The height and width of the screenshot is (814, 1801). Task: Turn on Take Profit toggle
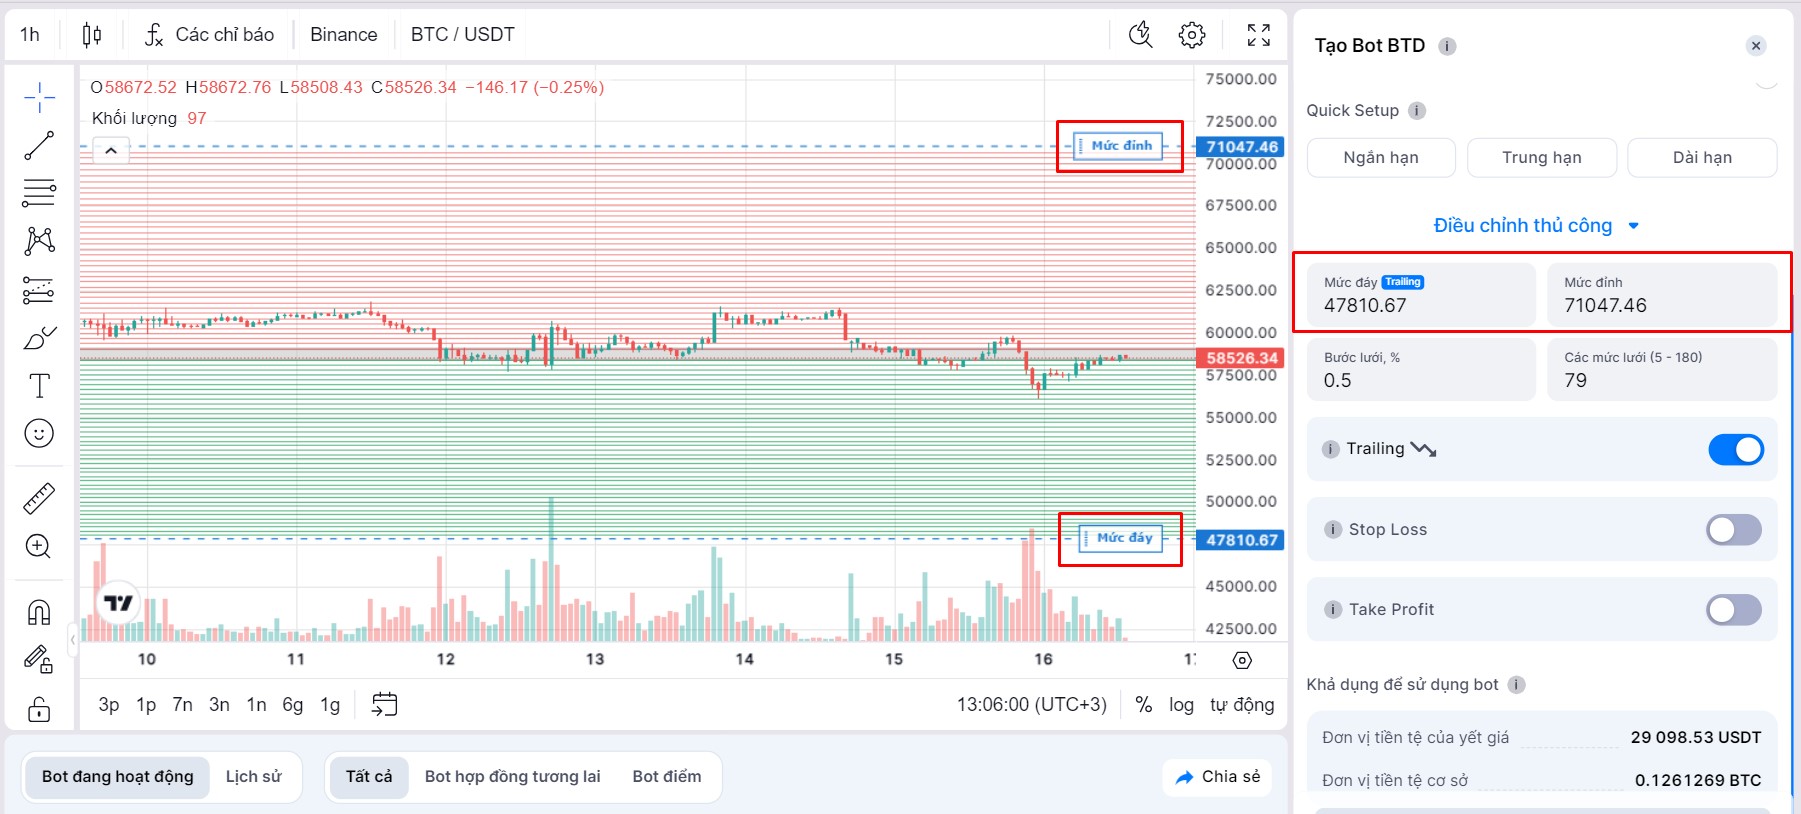[1734, 610]
